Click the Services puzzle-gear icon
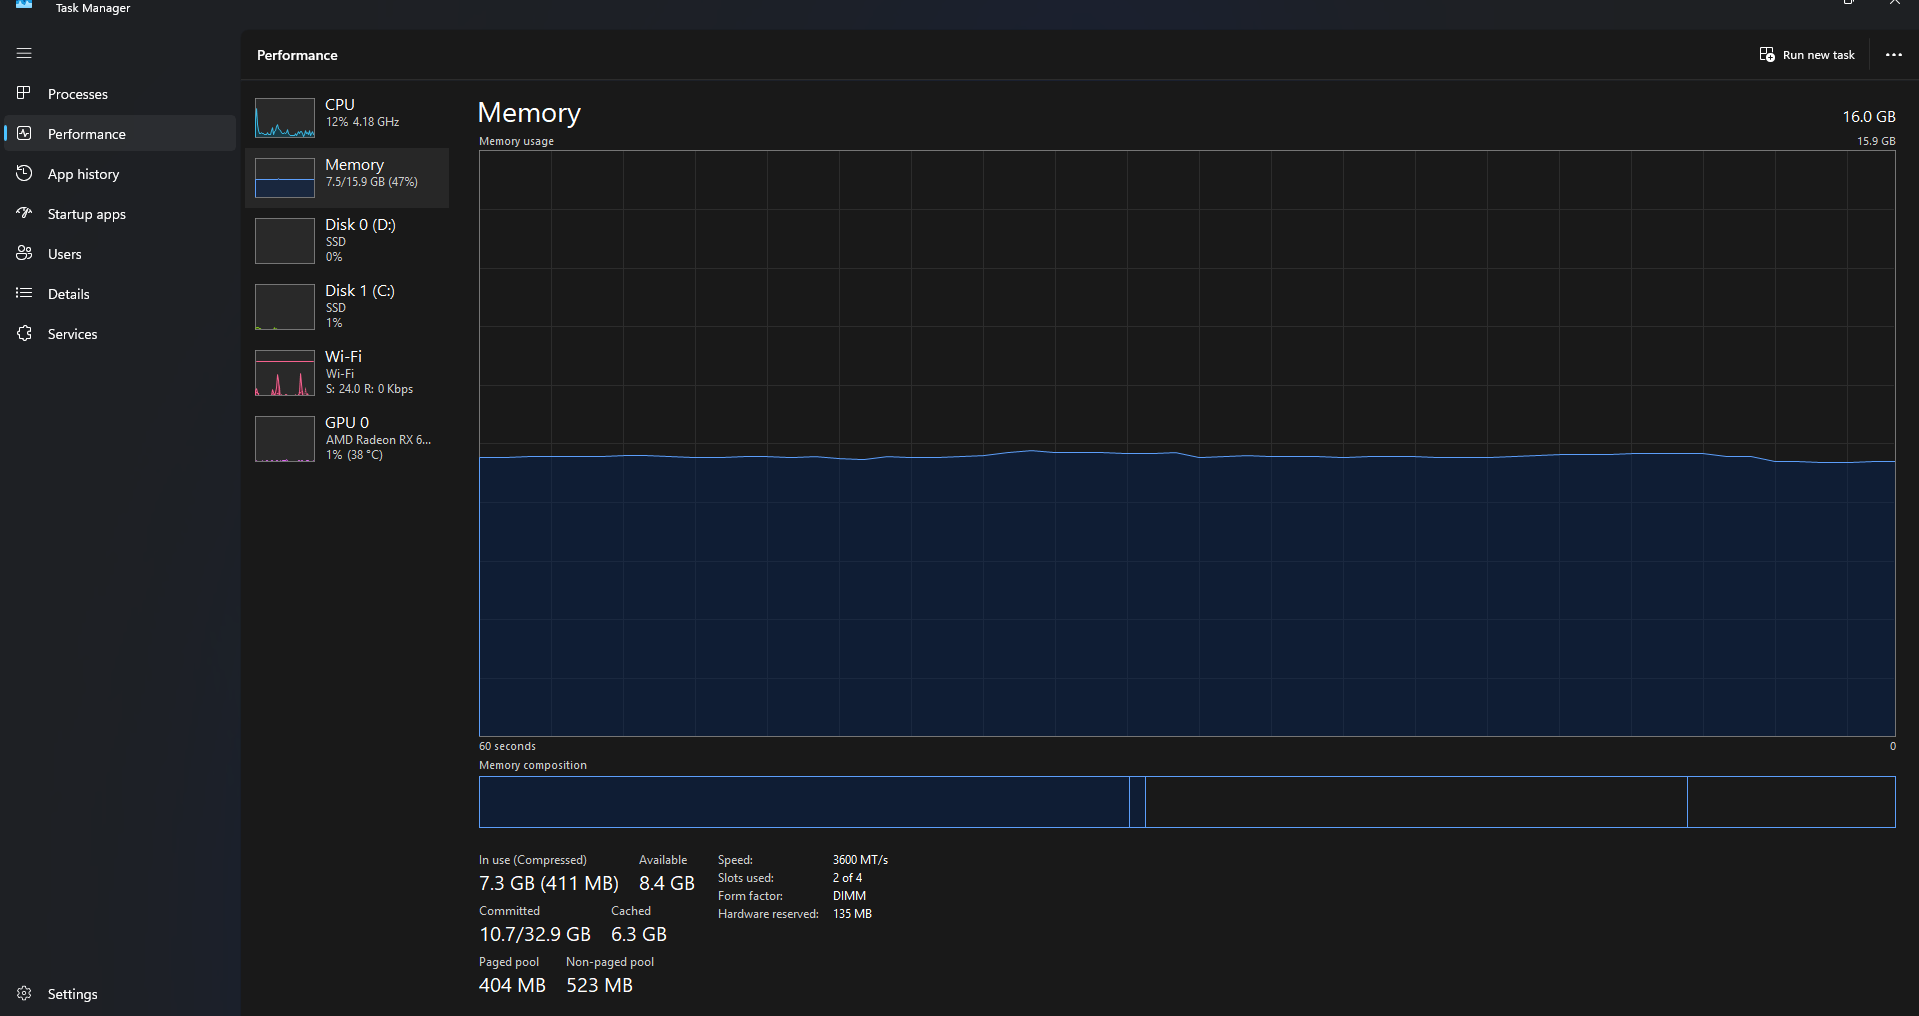This screenshot has height=1016, width=1919. click(24, 333)
